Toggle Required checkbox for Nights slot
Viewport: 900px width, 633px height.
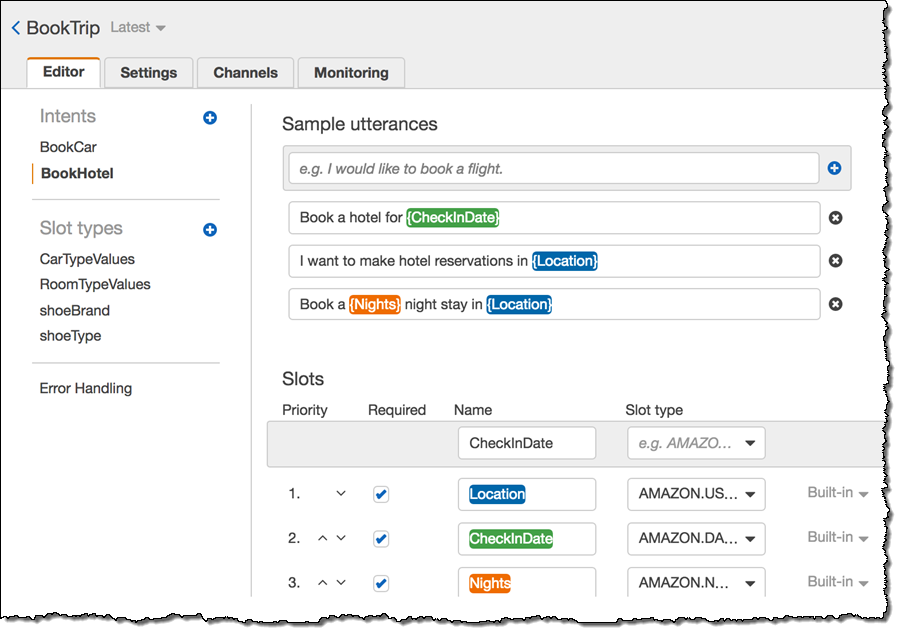tap(381, 582)
